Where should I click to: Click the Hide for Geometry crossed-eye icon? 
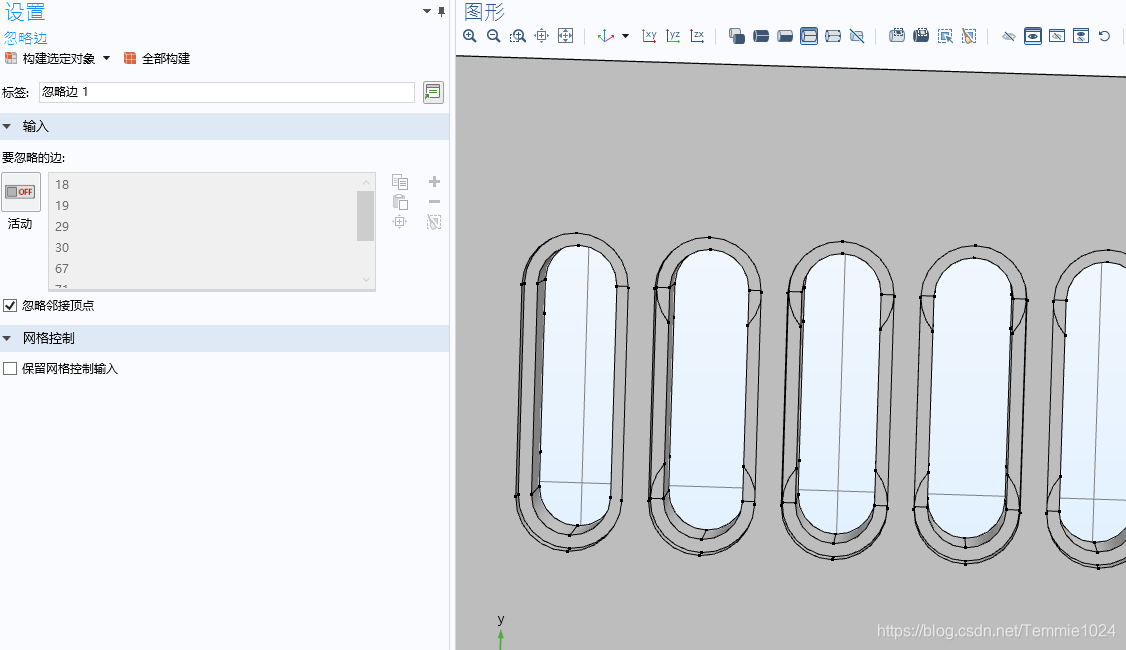tap(1009, 36)
